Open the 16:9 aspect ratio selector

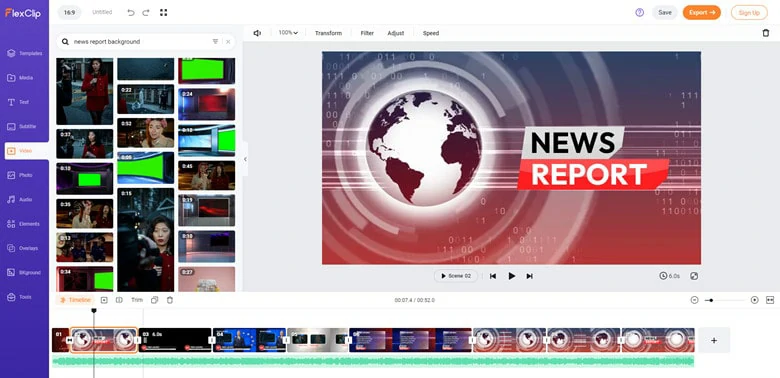[x=69, y=12]
